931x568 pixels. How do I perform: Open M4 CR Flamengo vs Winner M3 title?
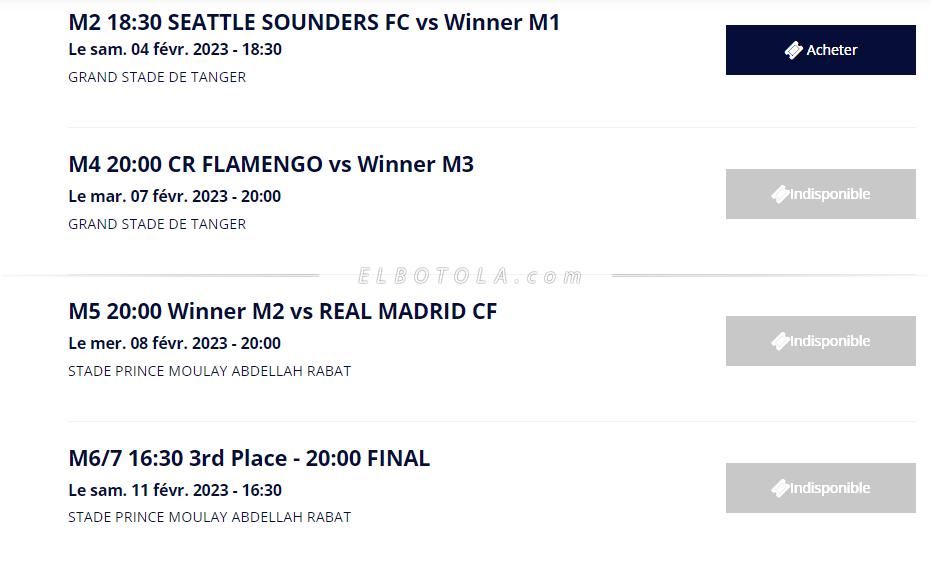pos(271,164)
